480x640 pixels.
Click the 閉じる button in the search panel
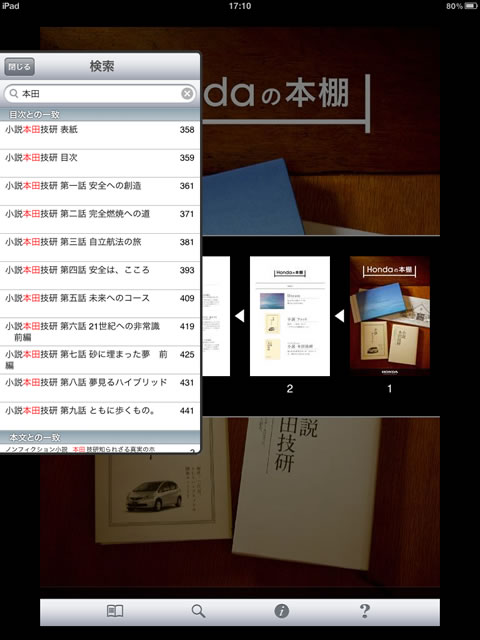[19, 67]
